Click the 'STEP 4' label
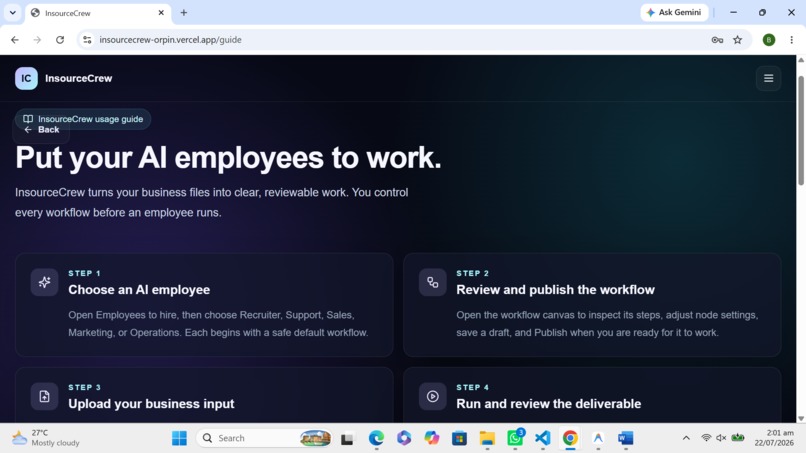Viewport: 806px width, 453px height. 472,387
